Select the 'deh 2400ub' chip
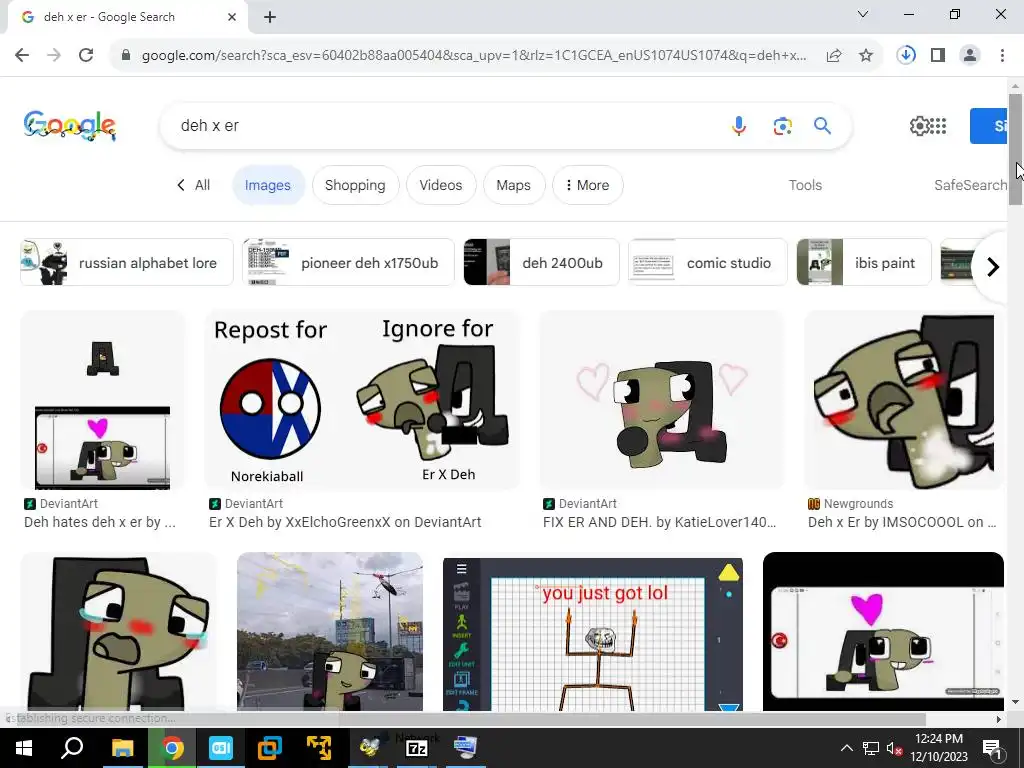 point(541,262)
